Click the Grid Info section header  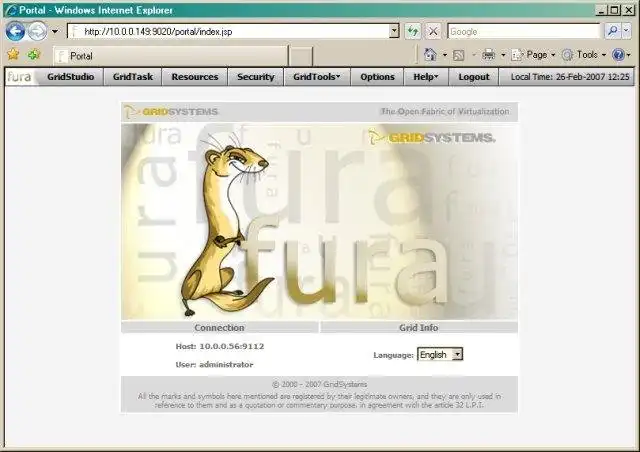[419, 327]
